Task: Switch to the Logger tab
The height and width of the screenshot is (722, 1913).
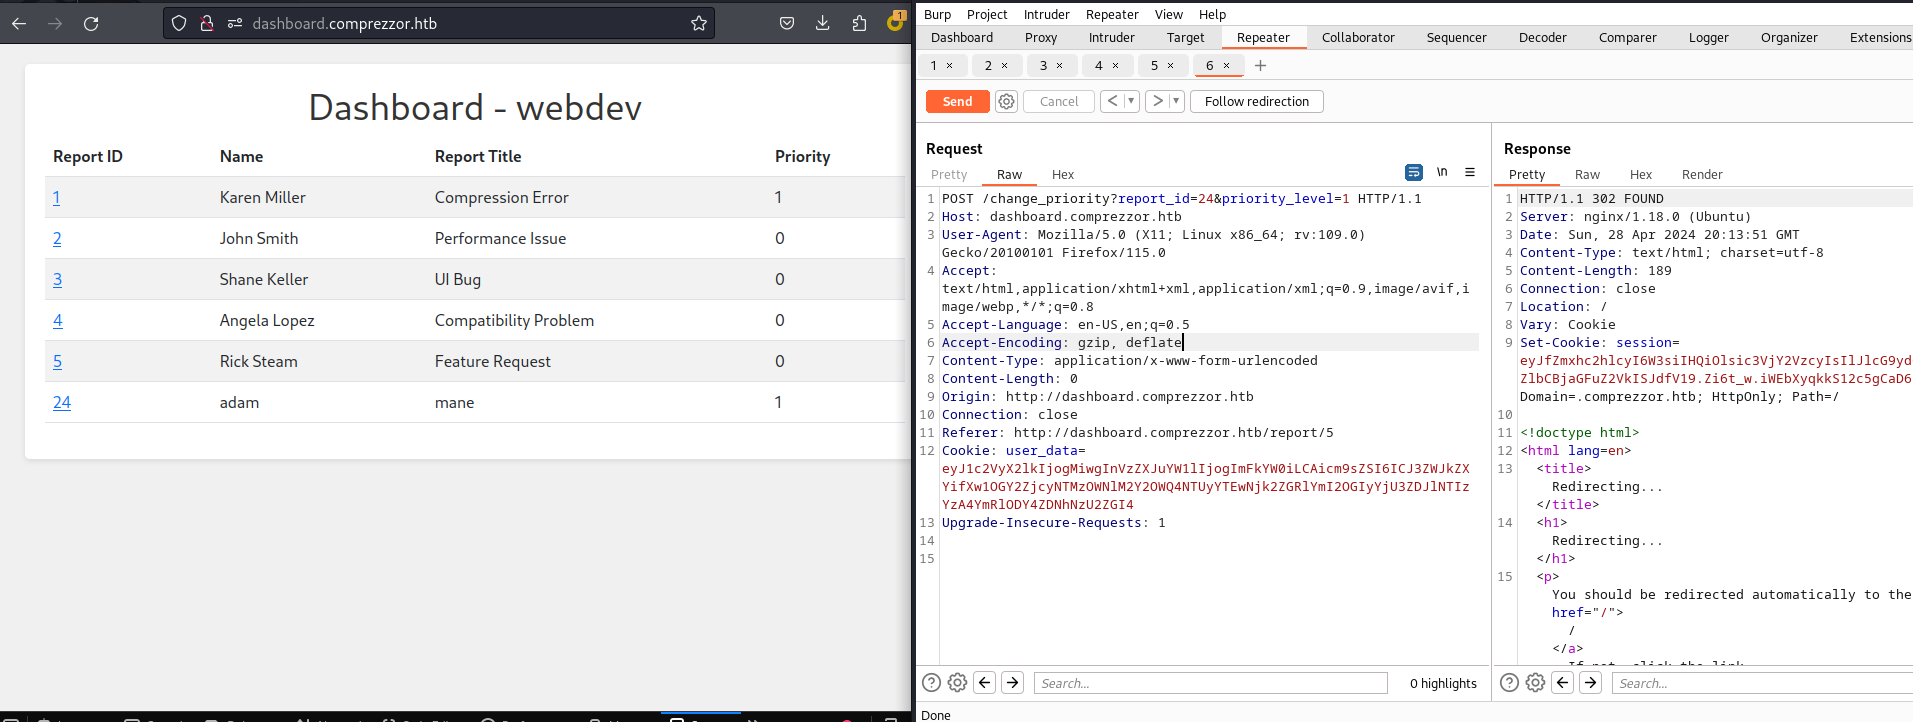Action: pos(1708,38)
